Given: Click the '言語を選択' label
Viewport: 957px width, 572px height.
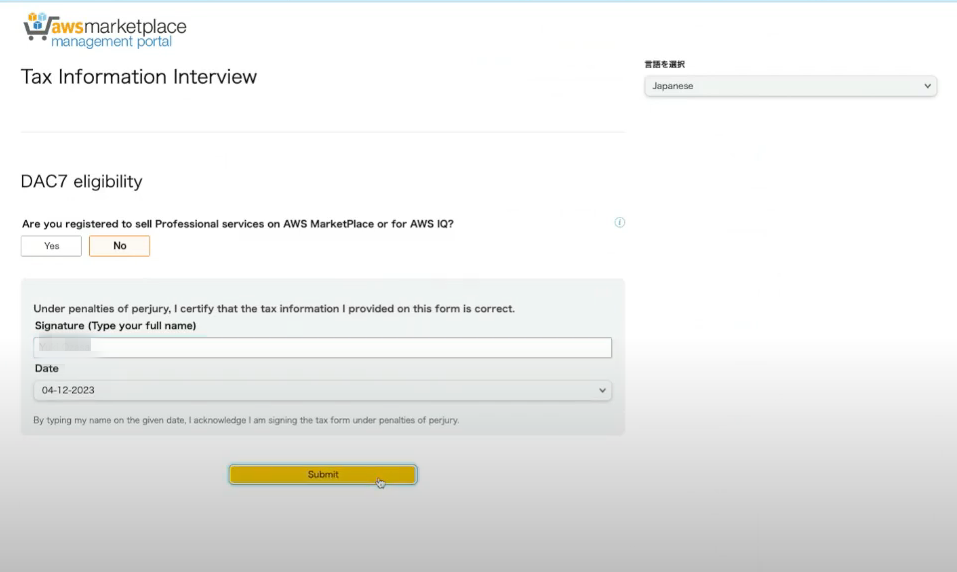Looking at the screenshot, I should (665, 64).
